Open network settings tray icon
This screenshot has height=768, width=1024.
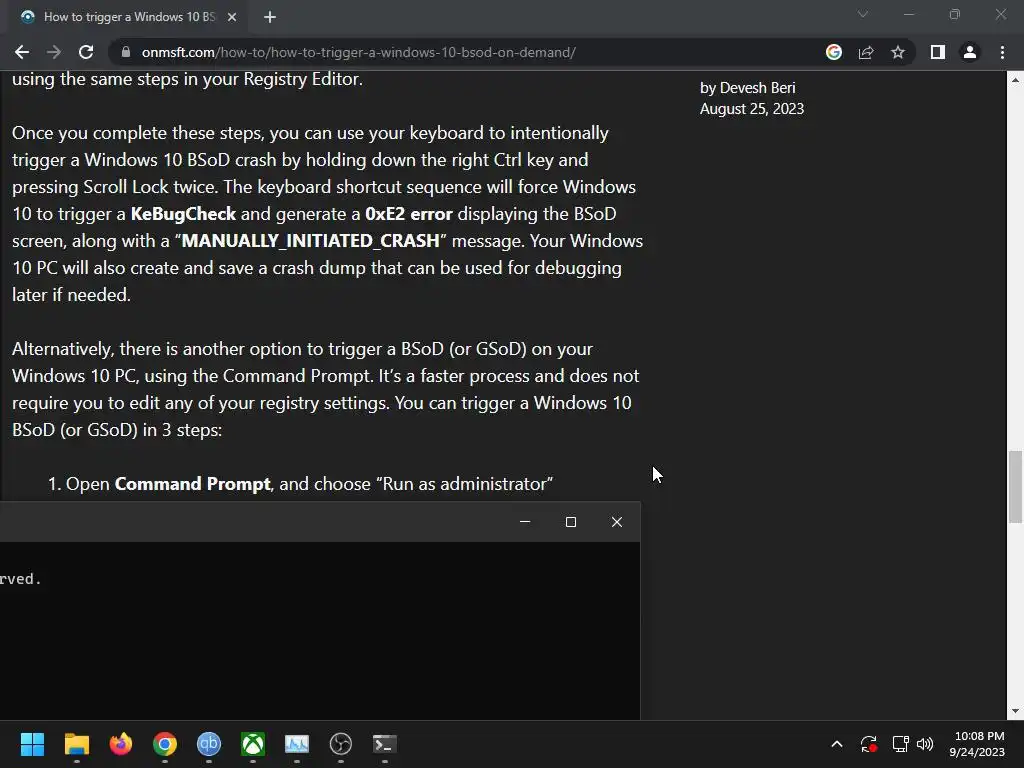[x=901, y=744]
